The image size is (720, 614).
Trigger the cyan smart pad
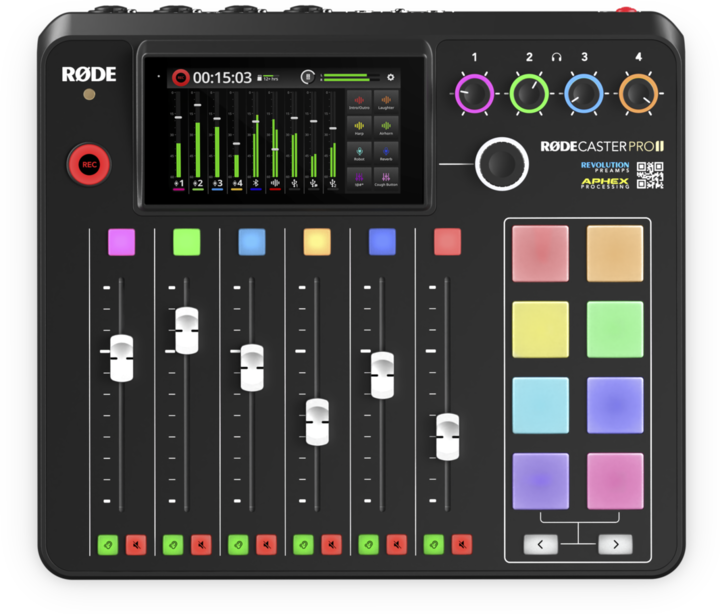540,406
